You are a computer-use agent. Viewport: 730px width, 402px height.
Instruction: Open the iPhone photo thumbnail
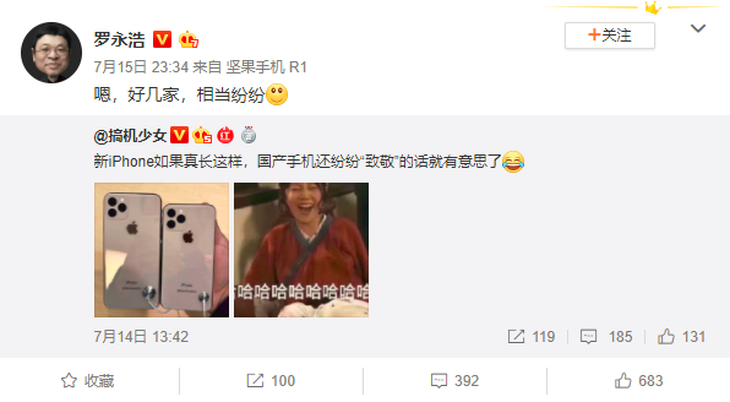pyautogui.click(x=162, y=250)
